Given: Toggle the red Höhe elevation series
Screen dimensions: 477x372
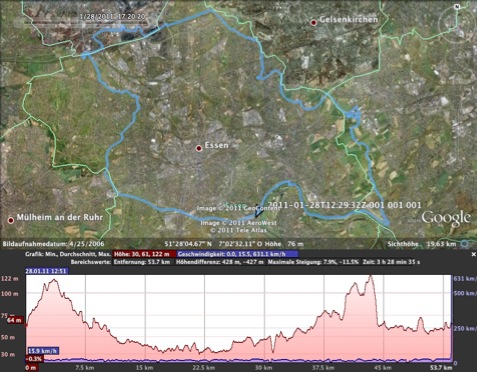Looking at the screenshot, I should tap(145, 254).
